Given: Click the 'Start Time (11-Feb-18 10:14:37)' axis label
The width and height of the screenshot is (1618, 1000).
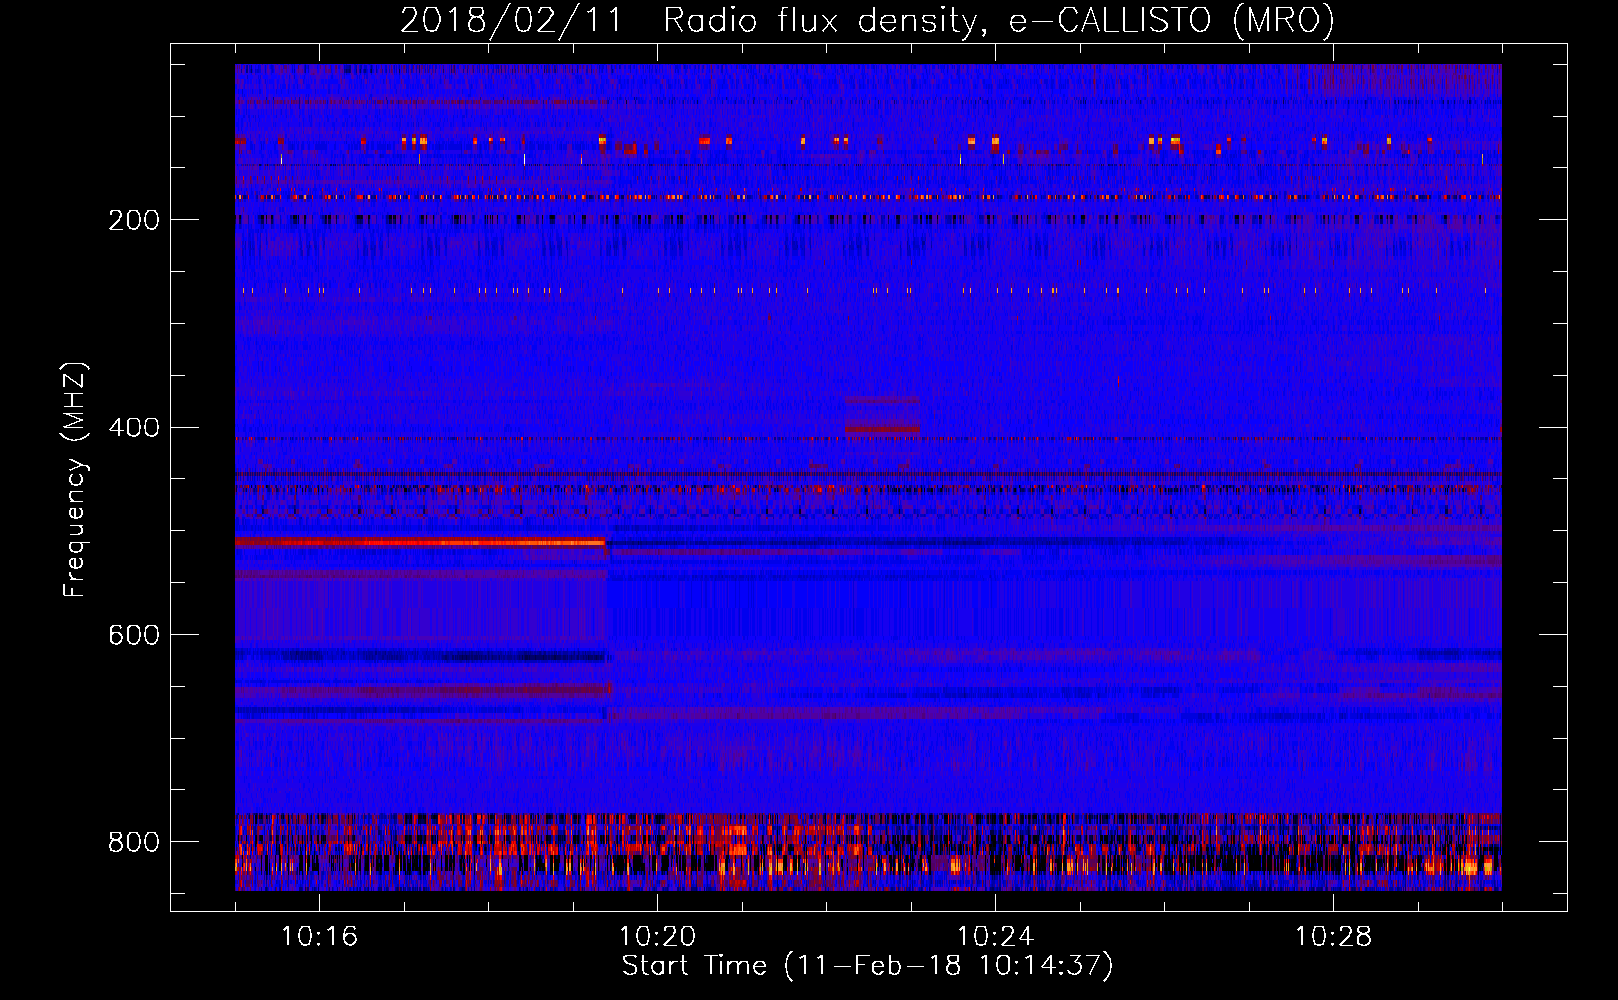Looking at the screenshot, I should (x=867, y=966).
